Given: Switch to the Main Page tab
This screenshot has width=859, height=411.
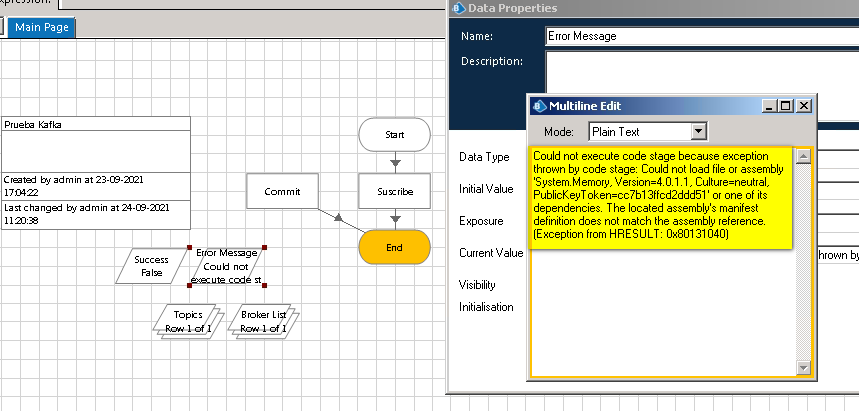Looking at the screenshot, I should point(41,27).
